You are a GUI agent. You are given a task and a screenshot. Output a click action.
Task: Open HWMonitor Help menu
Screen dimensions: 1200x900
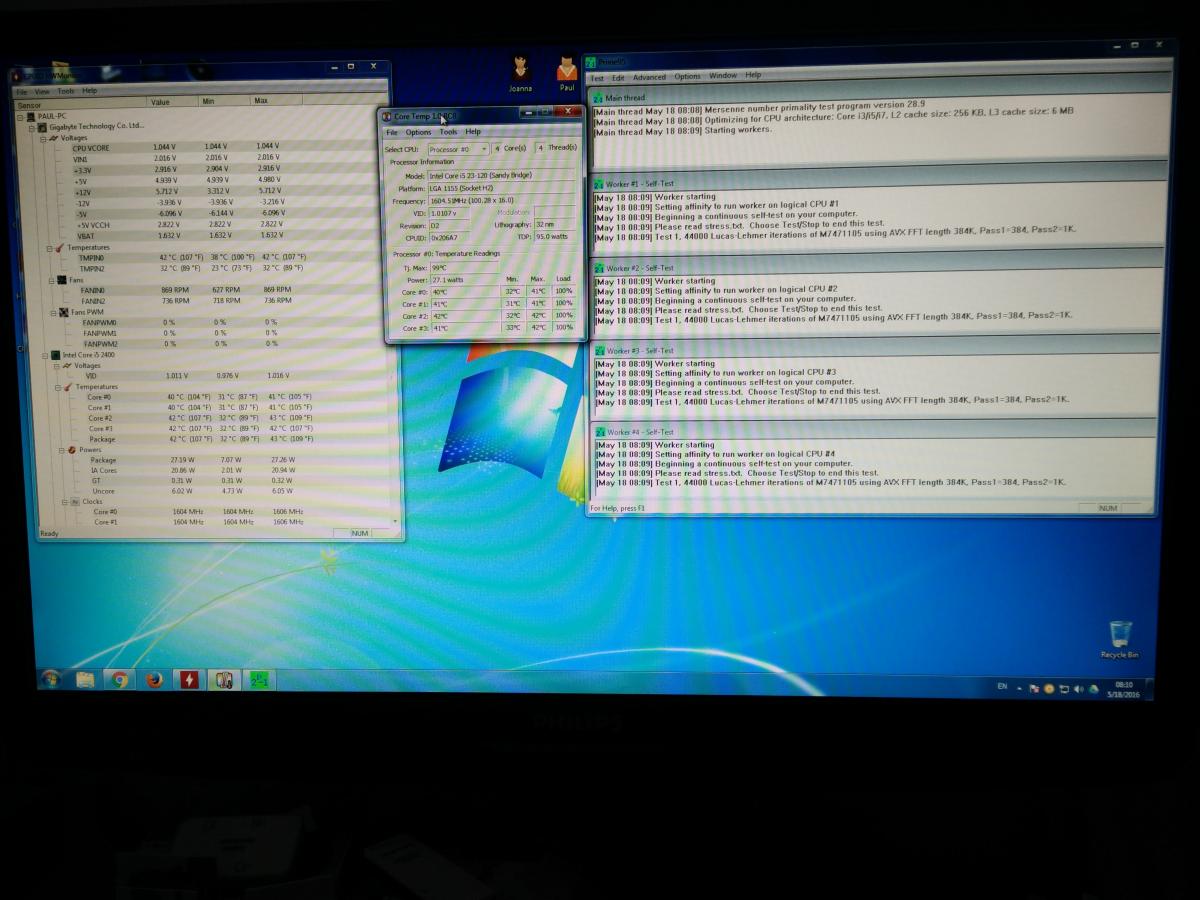(x=90, y=91)
